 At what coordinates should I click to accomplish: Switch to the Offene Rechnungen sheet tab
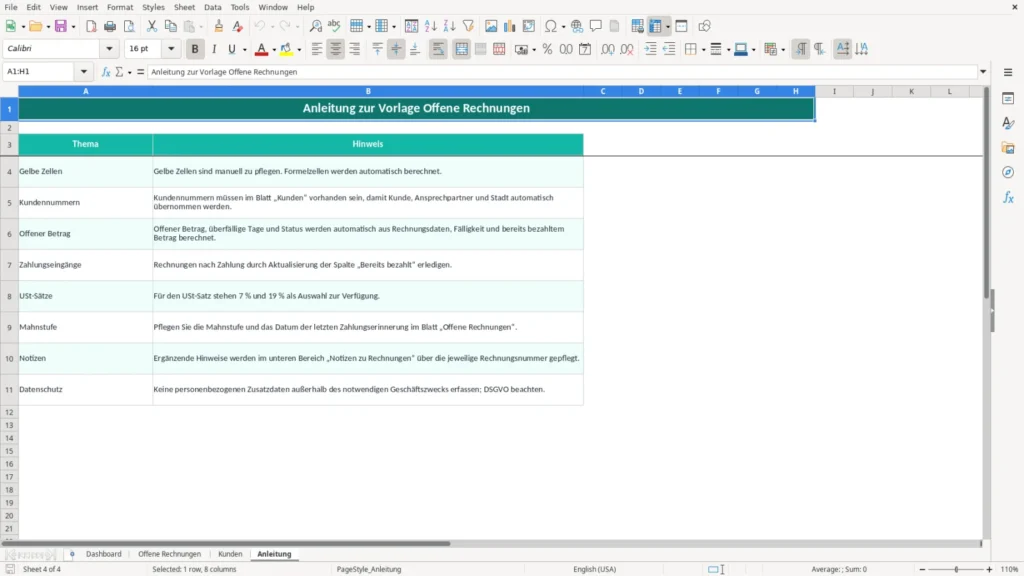click(x=170, y=554)
